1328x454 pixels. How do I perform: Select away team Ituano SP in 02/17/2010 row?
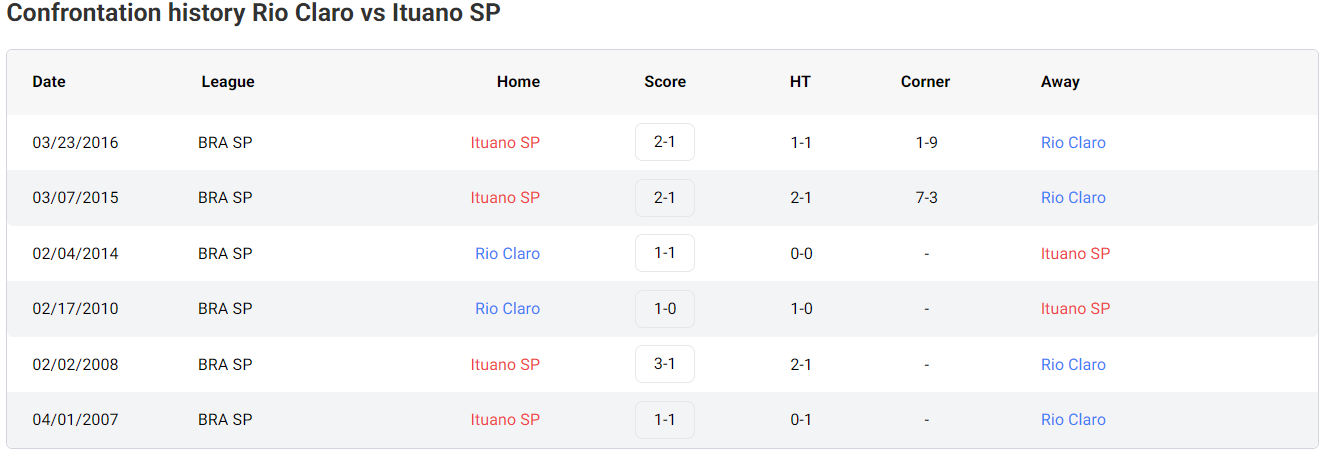(x=1075, y=309)
